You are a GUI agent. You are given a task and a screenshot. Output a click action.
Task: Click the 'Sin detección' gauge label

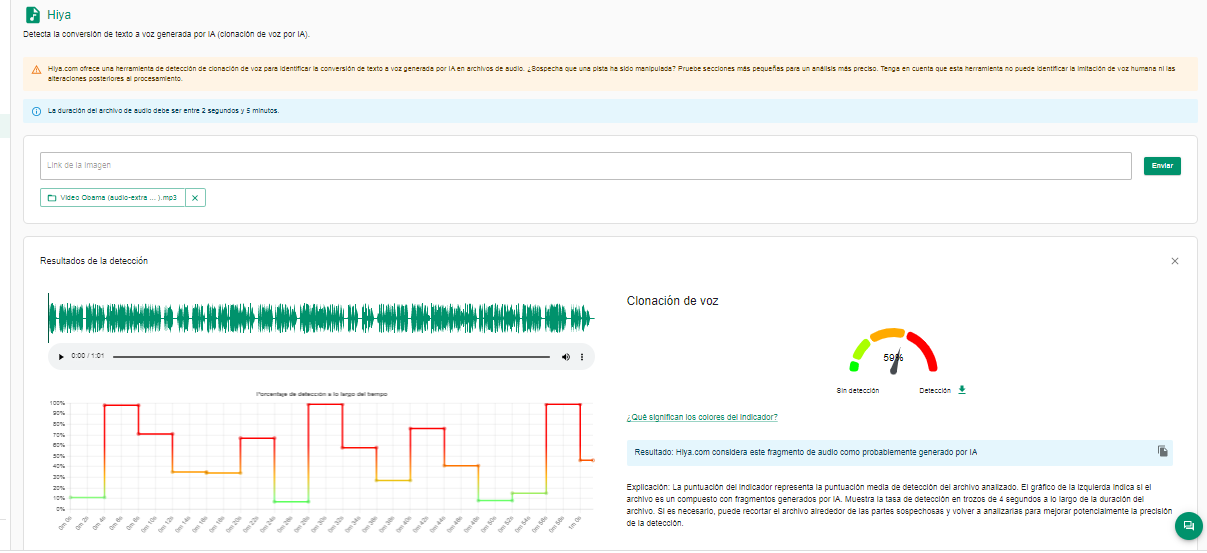click(857, 391)
